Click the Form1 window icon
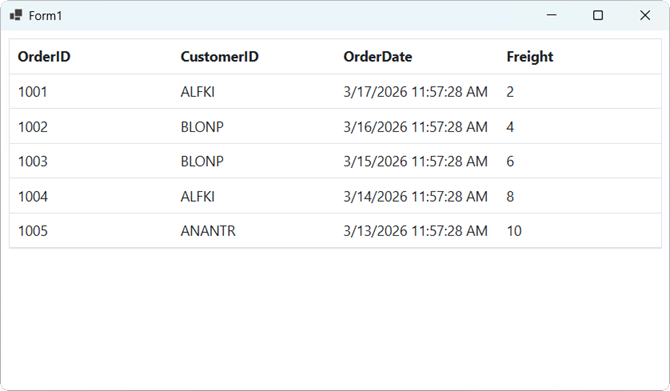 [x=16, y=15]
